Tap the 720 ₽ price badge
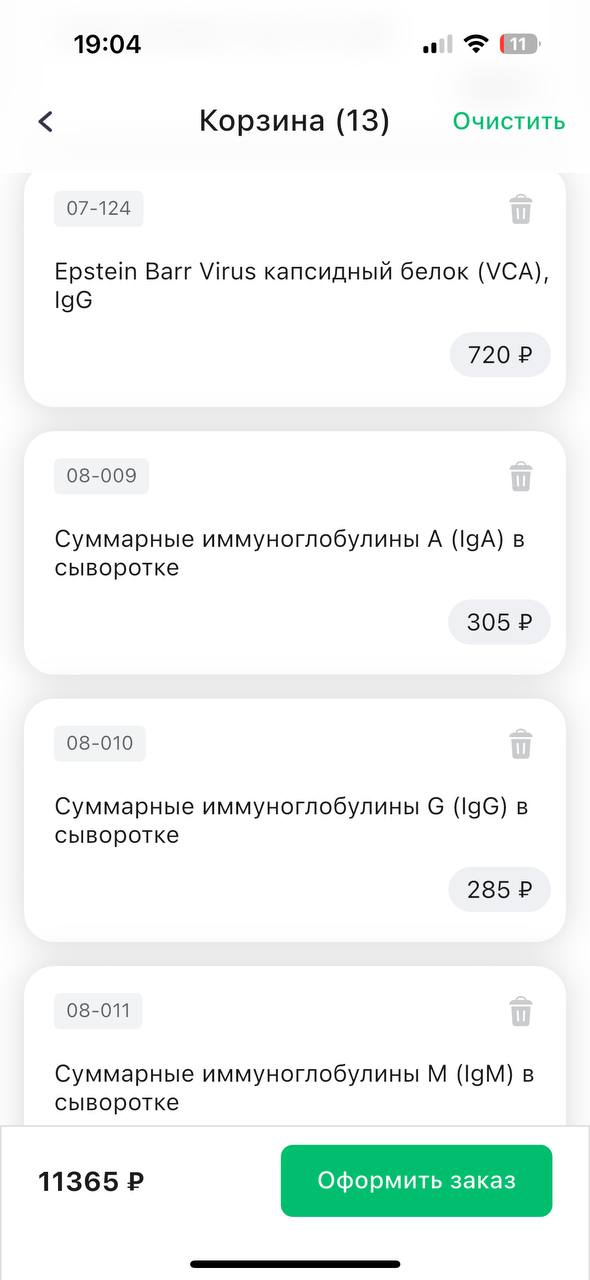Viewport: 590px width, 1280px height. (x=500, y=354)
